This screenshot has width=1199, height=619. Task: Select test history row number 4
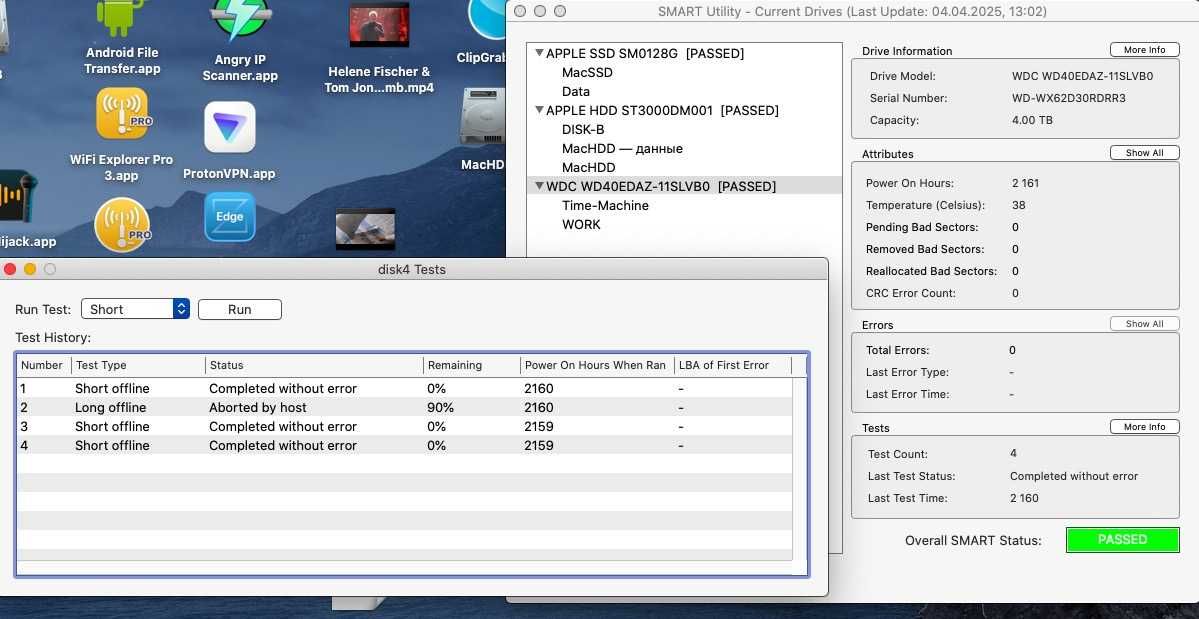click(405, 446)
